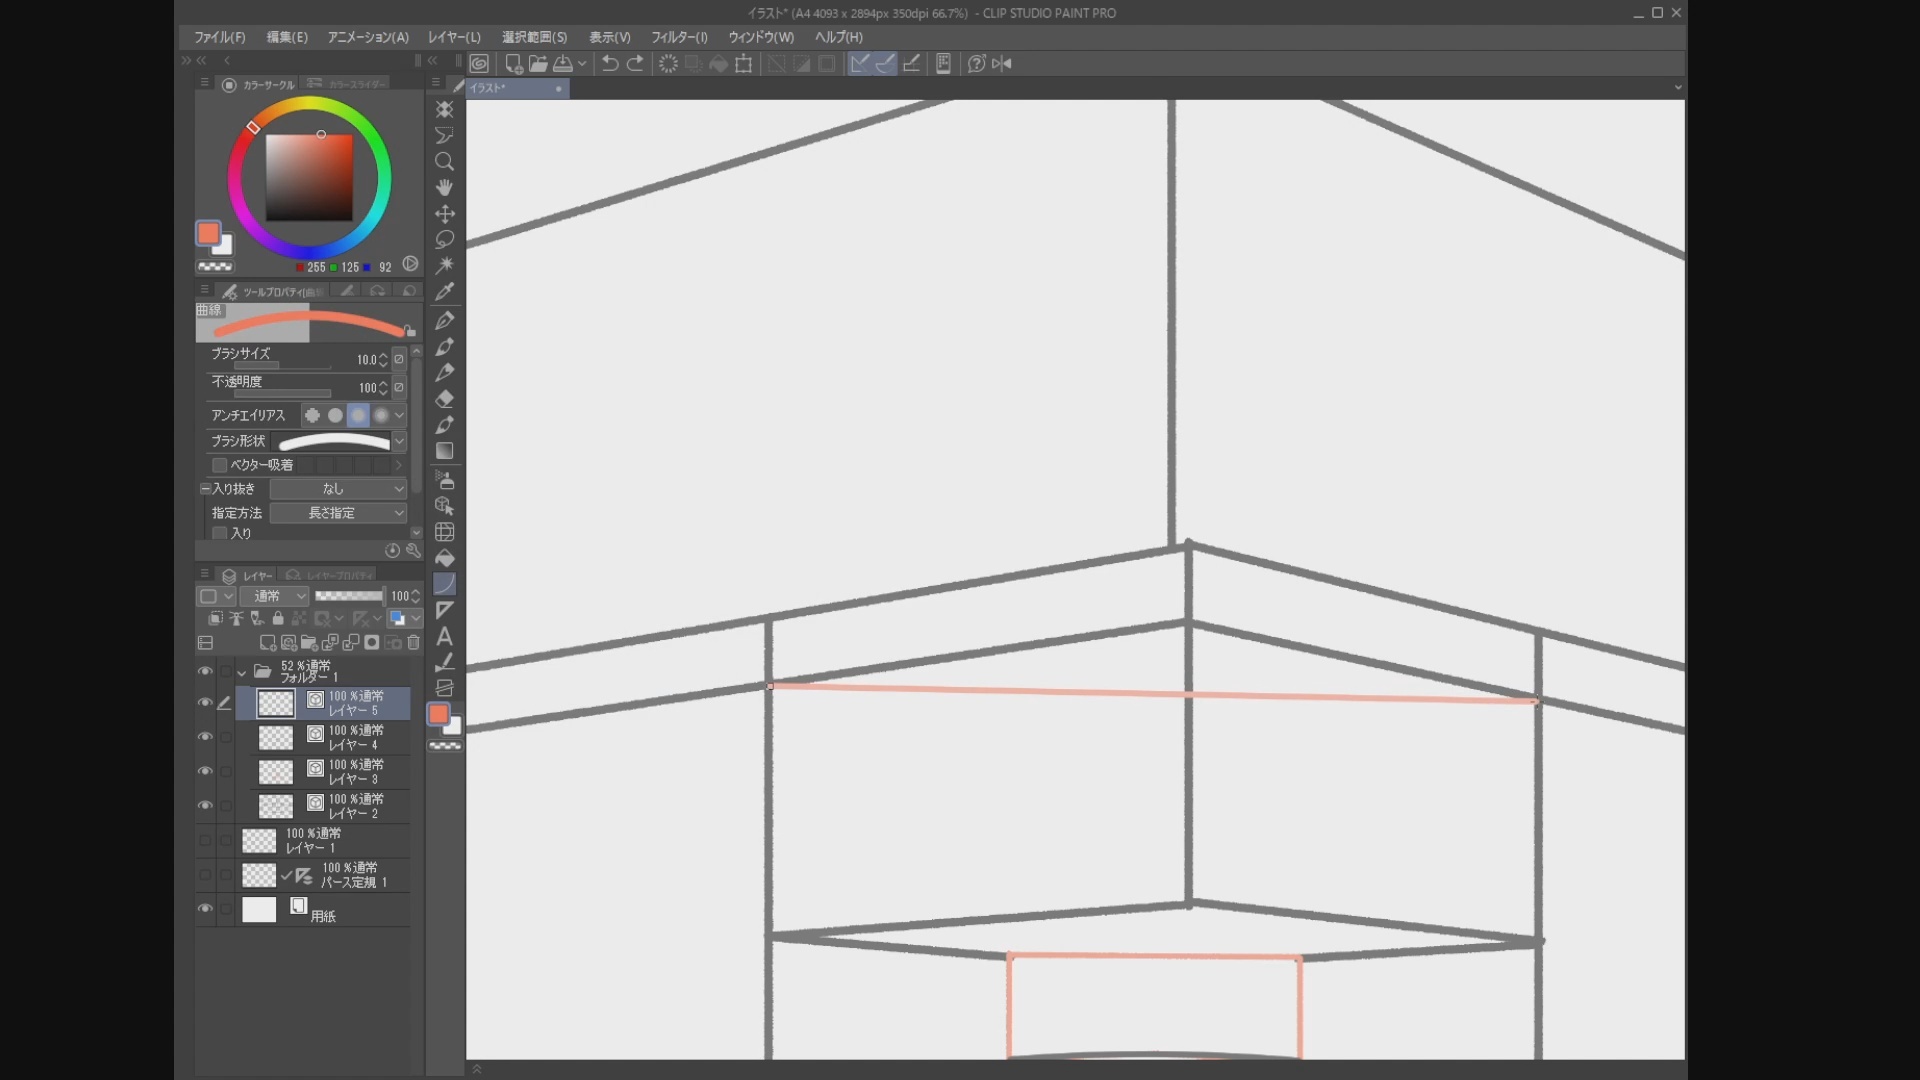Click the ブラシサイズ value field
This screenshot has height=1080, width=1920.
click(x=366, y=360)
